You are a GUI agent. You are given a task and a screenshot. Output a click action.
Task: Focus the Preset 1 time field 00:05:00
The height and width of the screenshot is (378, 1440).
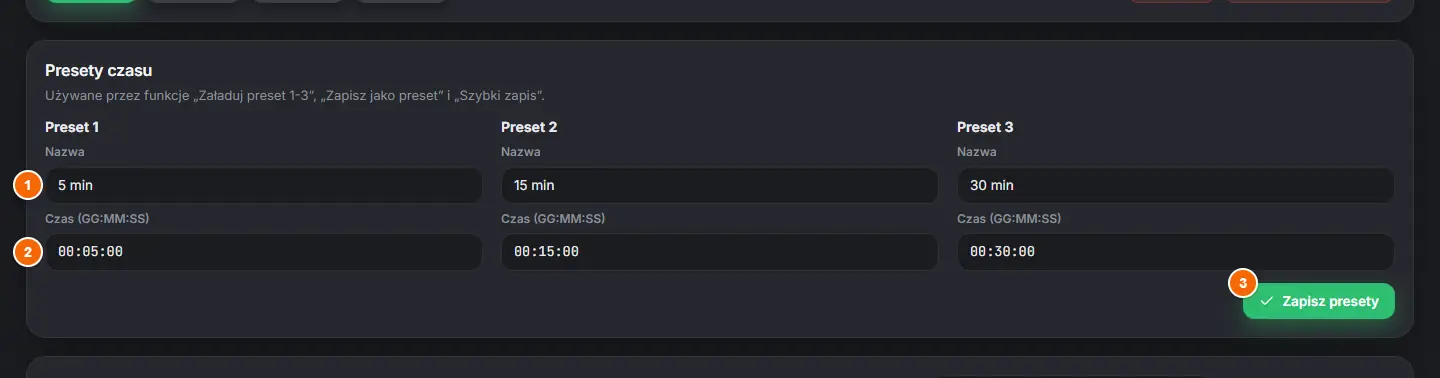pyautogui.click(x=264, y=252)
